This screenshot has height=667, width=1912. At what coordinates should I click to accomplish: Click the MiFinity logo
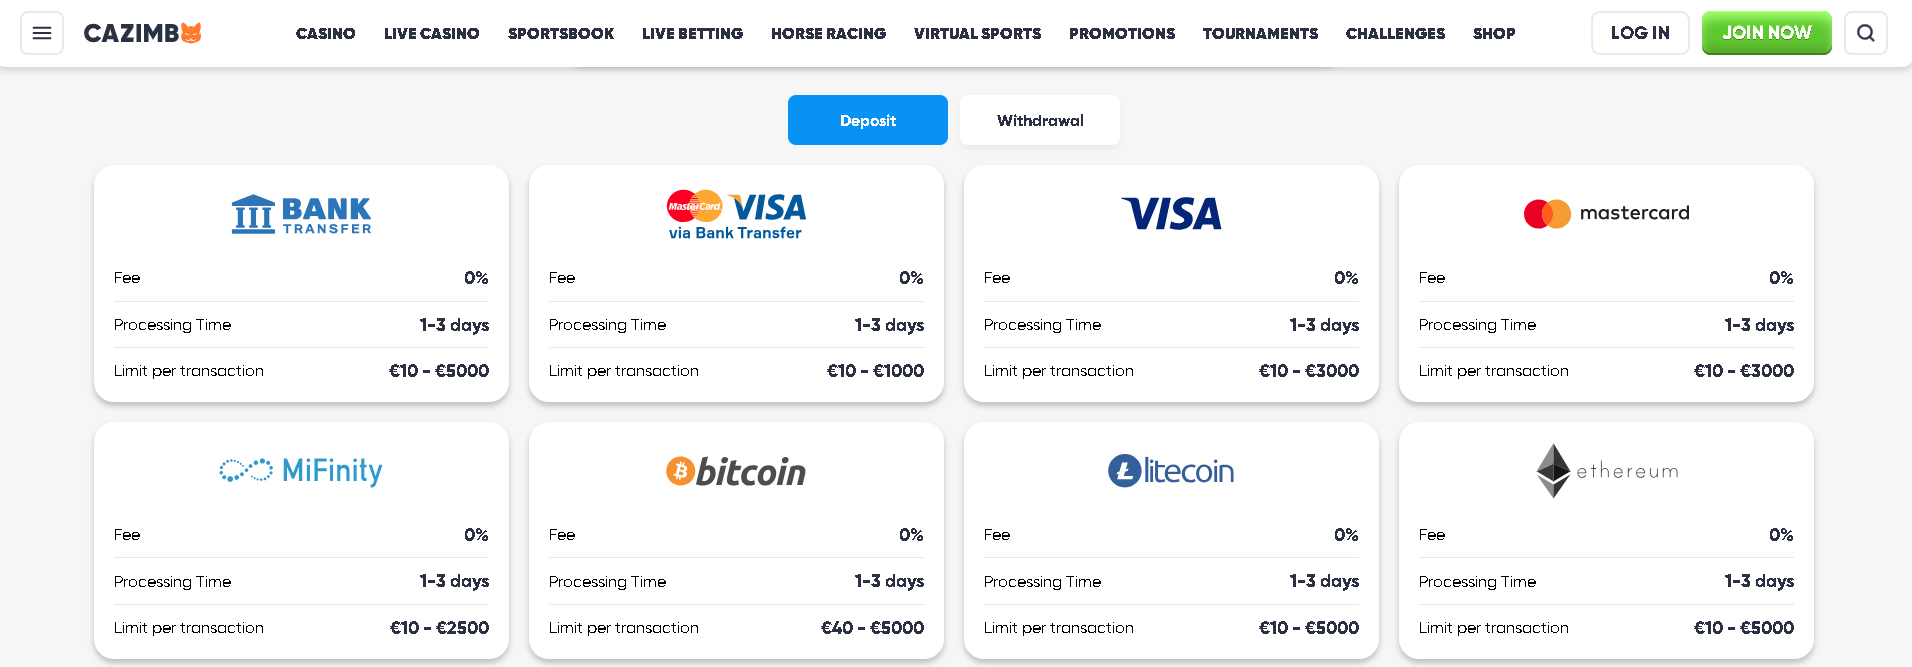click(x=301, y=470)
